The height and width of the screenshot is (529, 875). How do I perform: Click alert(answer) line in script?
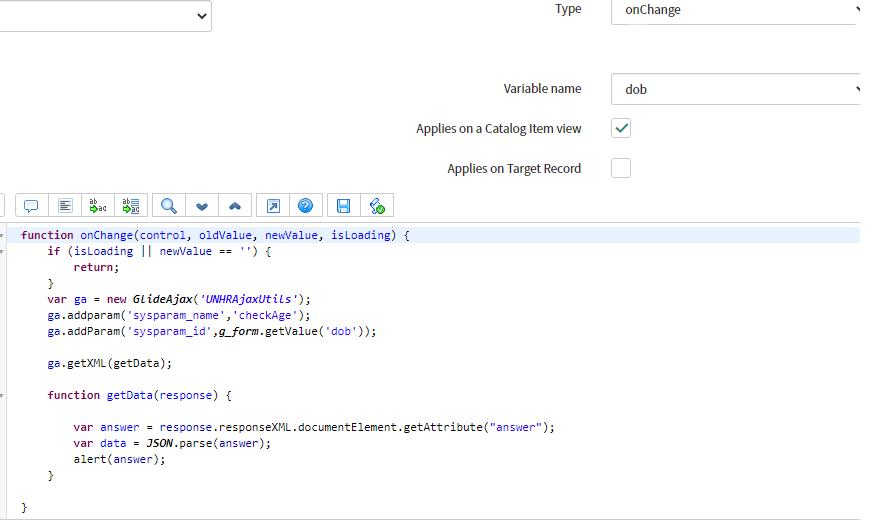tap(119, 459)
